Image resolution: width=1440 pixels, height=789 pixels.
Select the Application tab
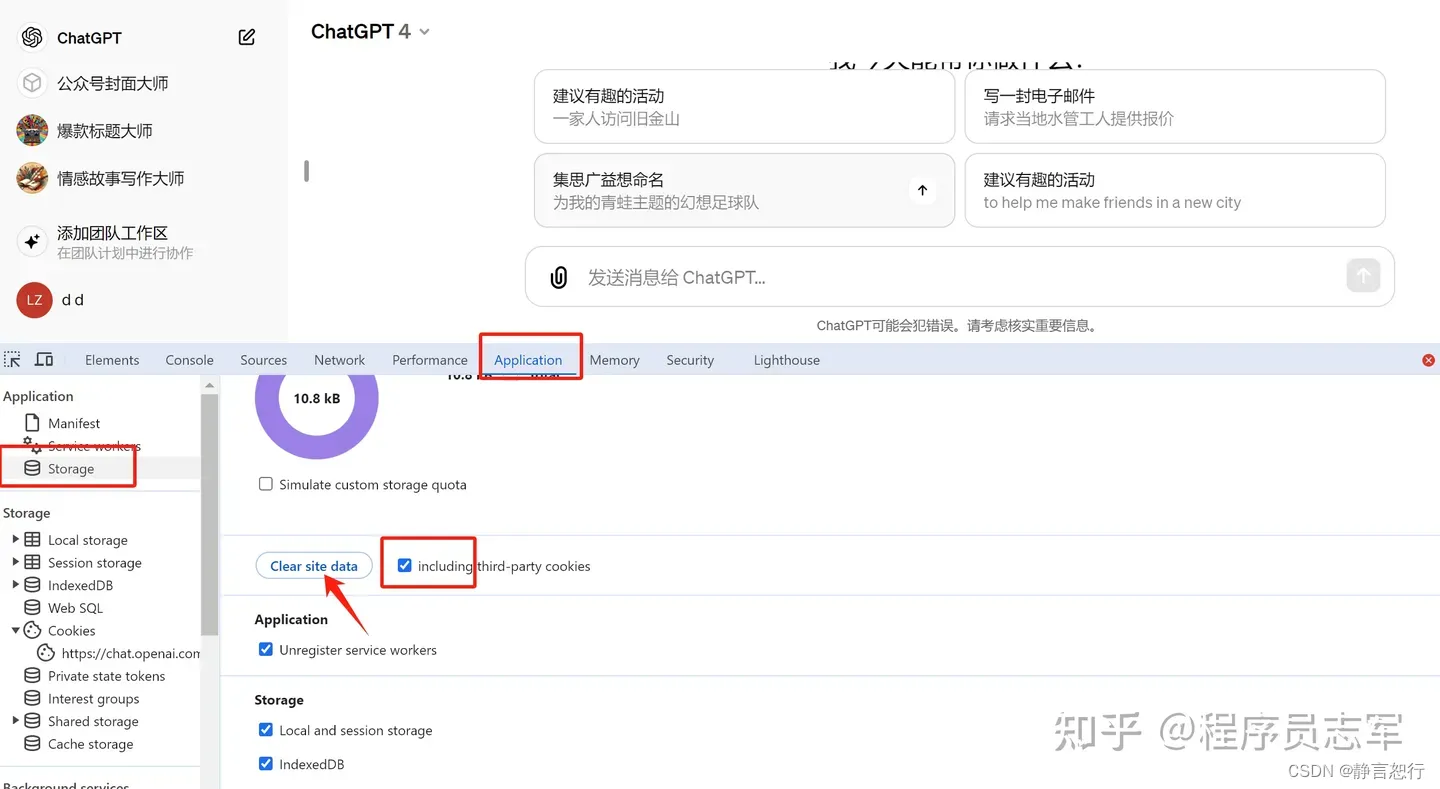(x=528, y=360)
